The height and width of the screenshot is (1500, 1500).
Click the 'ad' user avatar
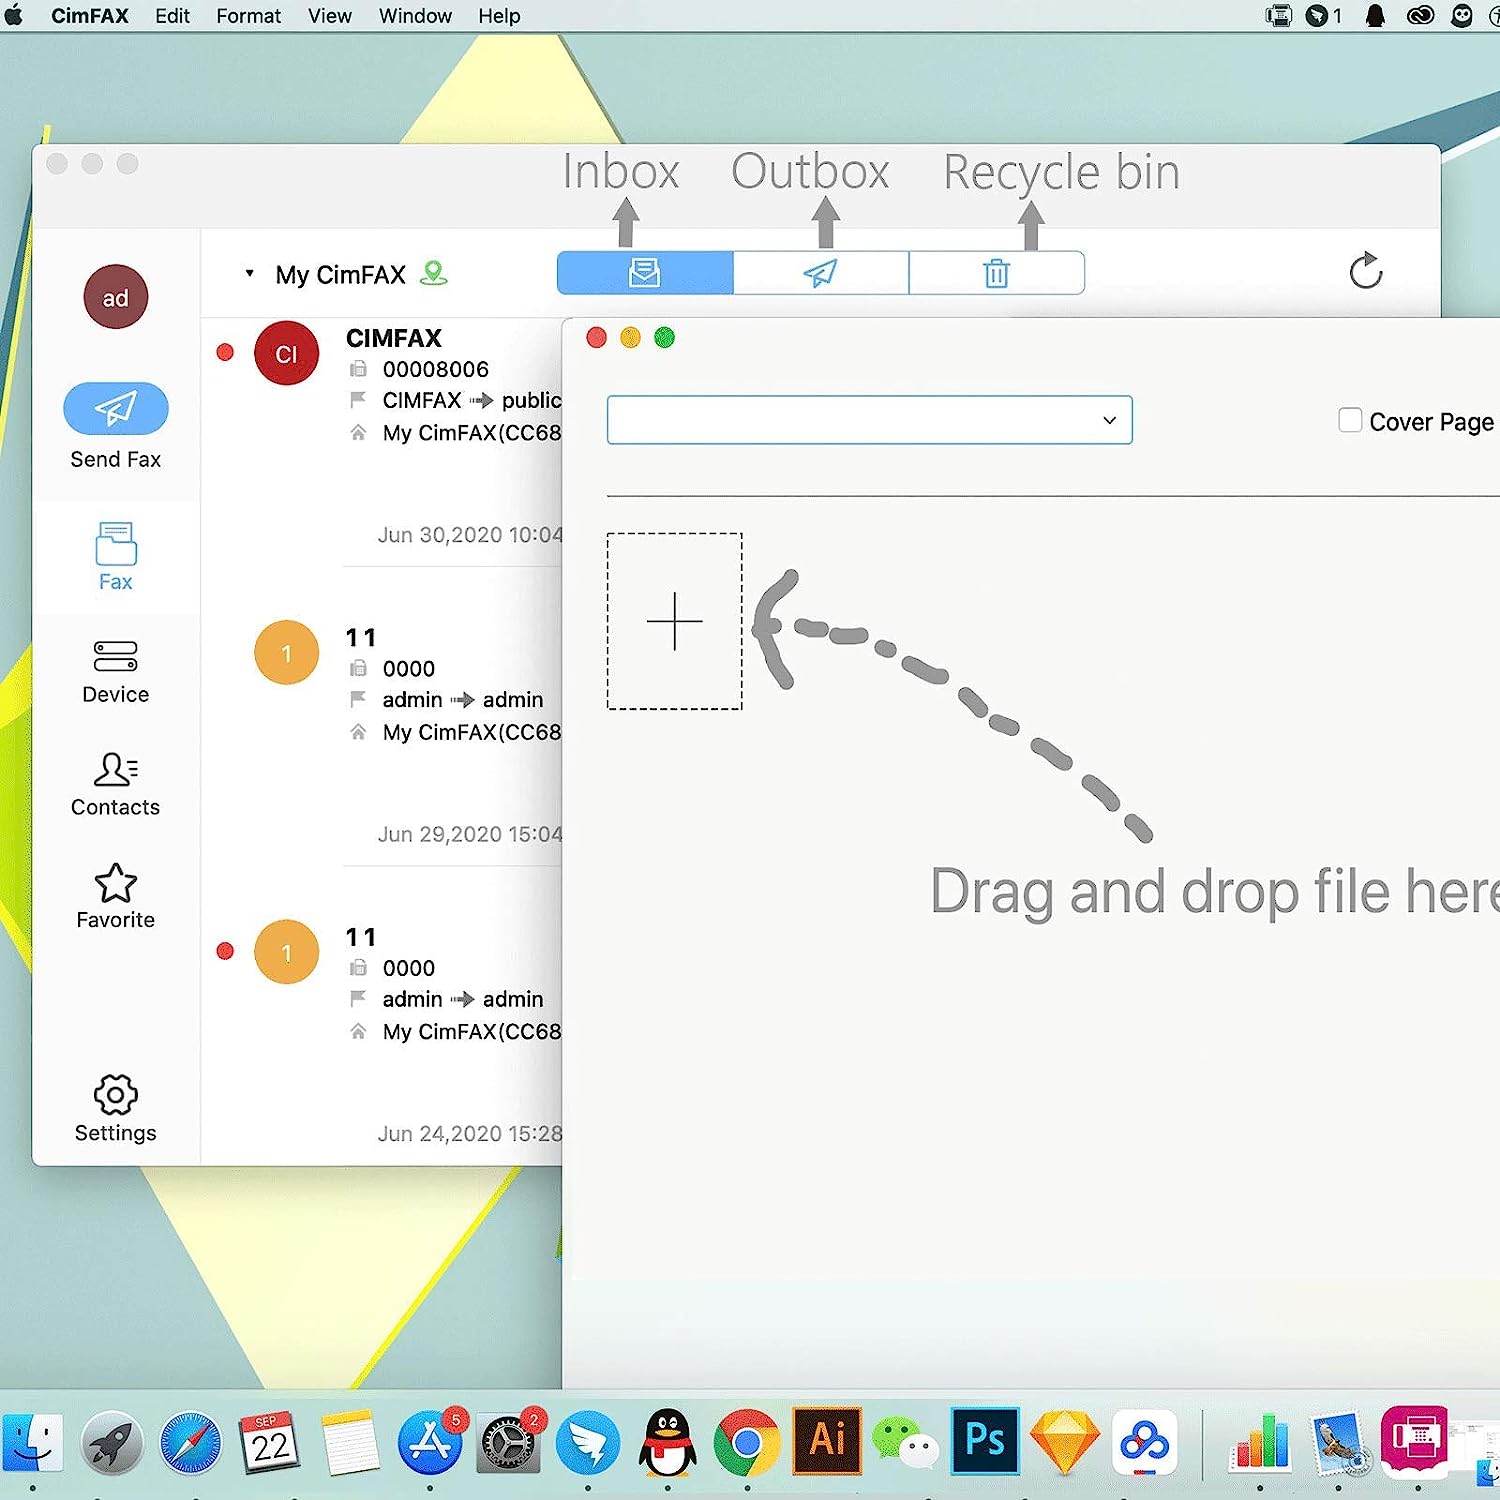[x=115, y=297]
